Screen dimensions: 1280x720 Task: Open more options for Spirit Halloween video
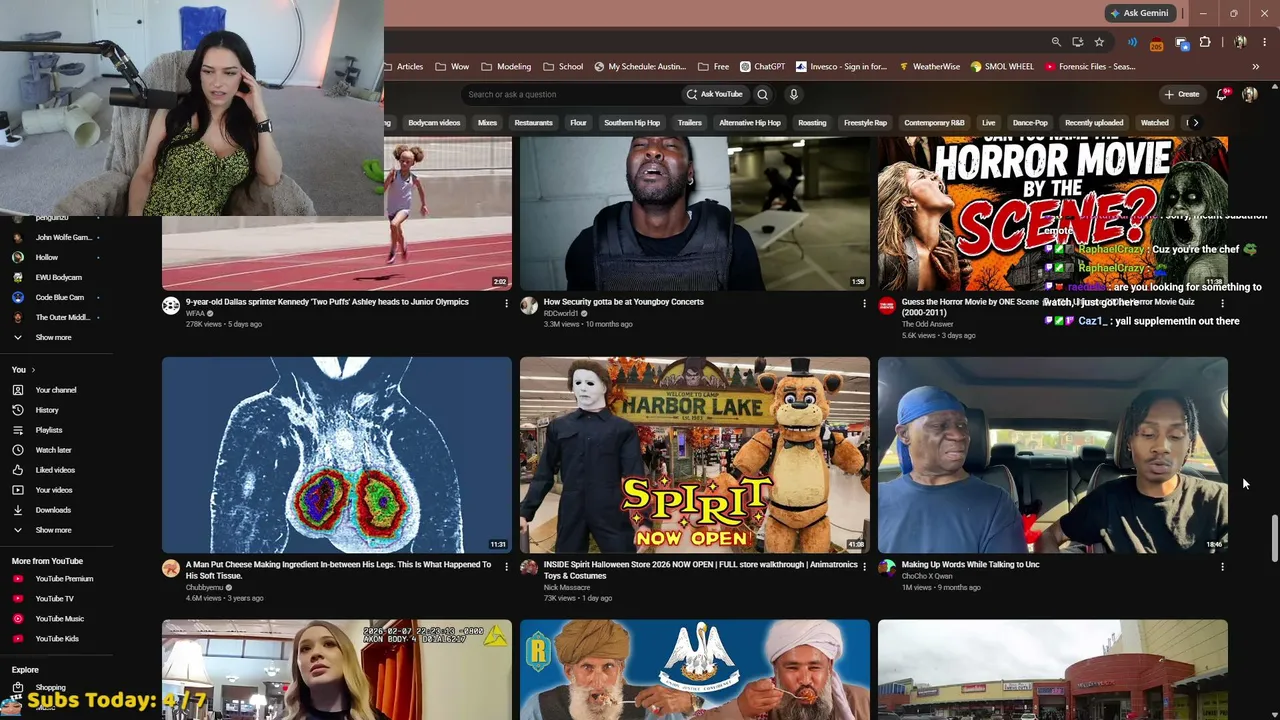(864, 566)
